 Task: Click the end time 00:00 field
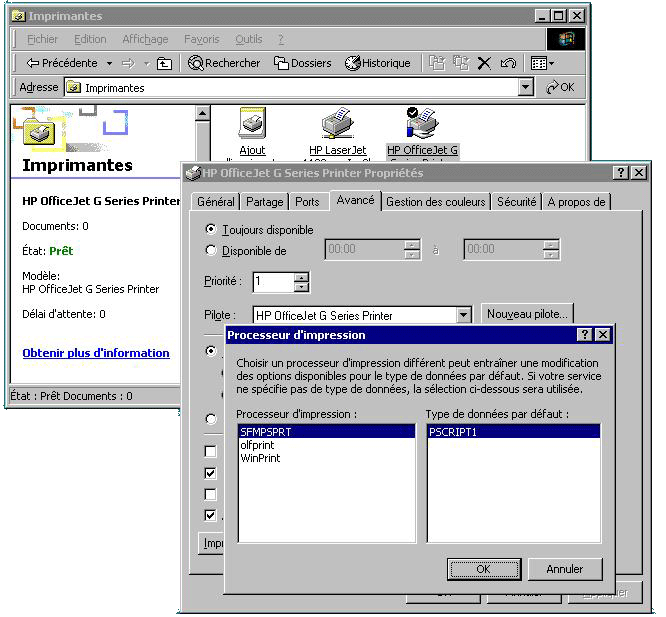click(x=504, y=249)
